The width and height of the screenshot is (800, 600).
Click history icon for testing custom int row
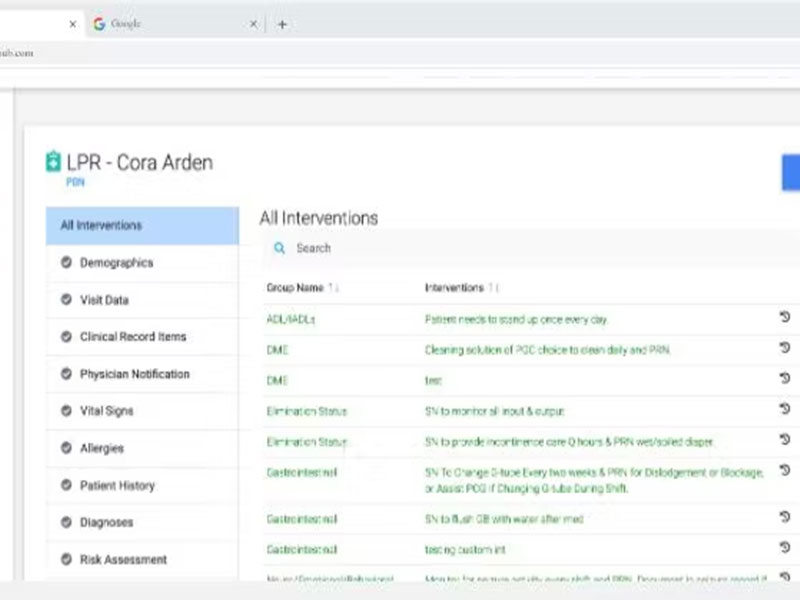784,548
